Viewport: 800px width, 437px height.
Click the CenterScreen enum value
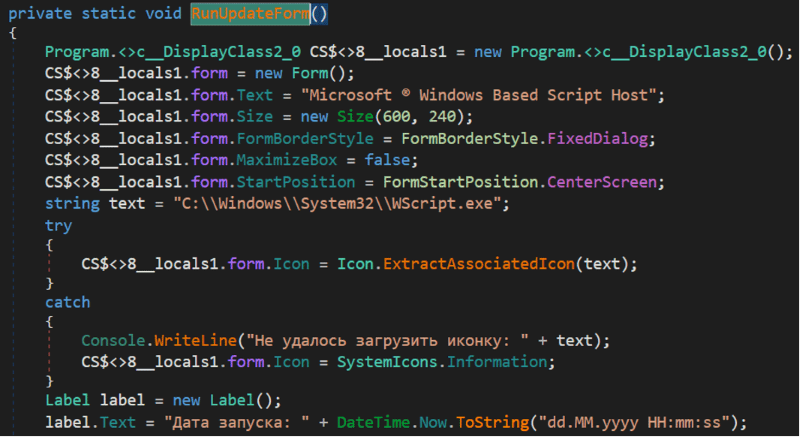(602, 182)
